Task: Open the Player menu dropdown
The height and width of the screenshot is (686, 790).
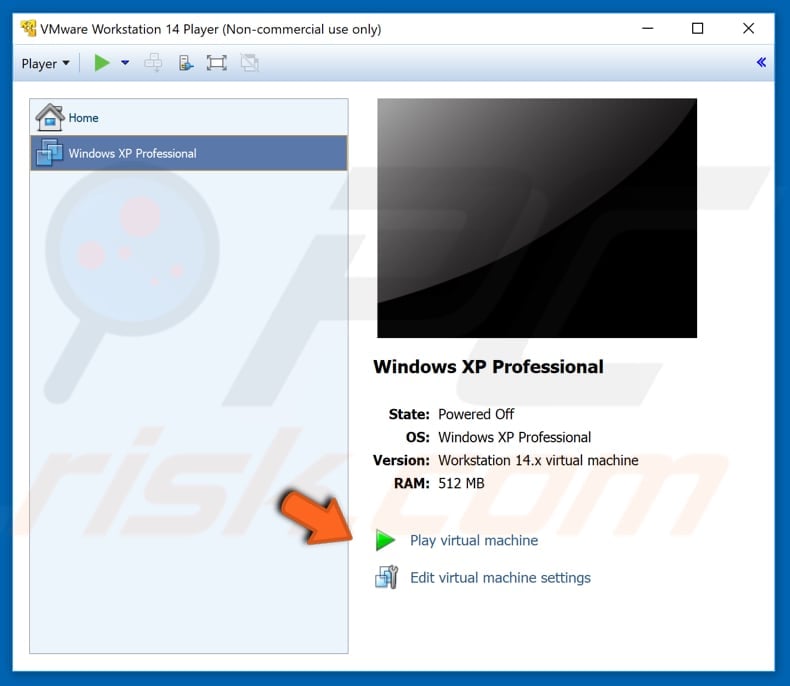Action: (x=45, y=63)
